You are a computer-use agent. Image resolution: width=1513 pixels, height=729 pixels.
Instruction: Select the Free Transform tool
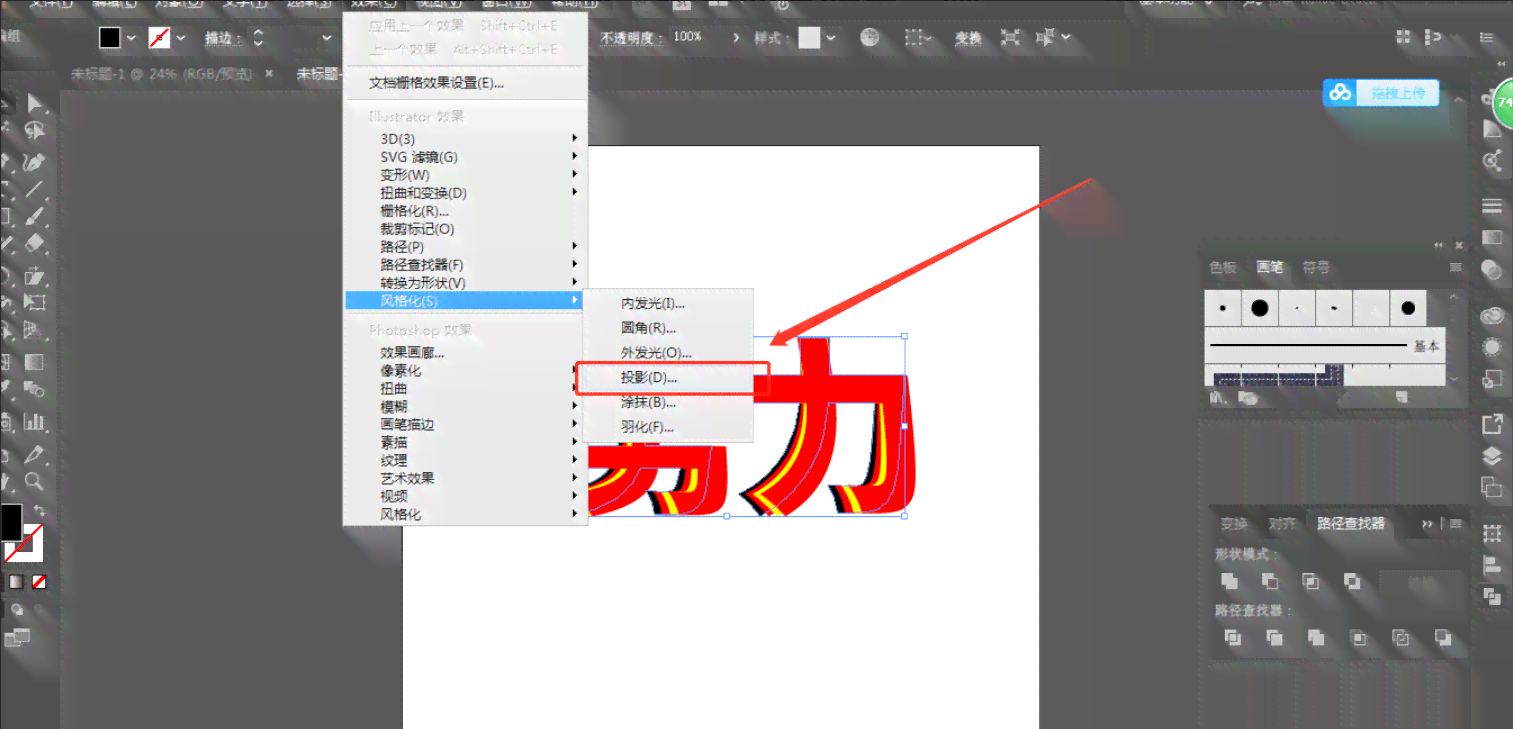35,302
